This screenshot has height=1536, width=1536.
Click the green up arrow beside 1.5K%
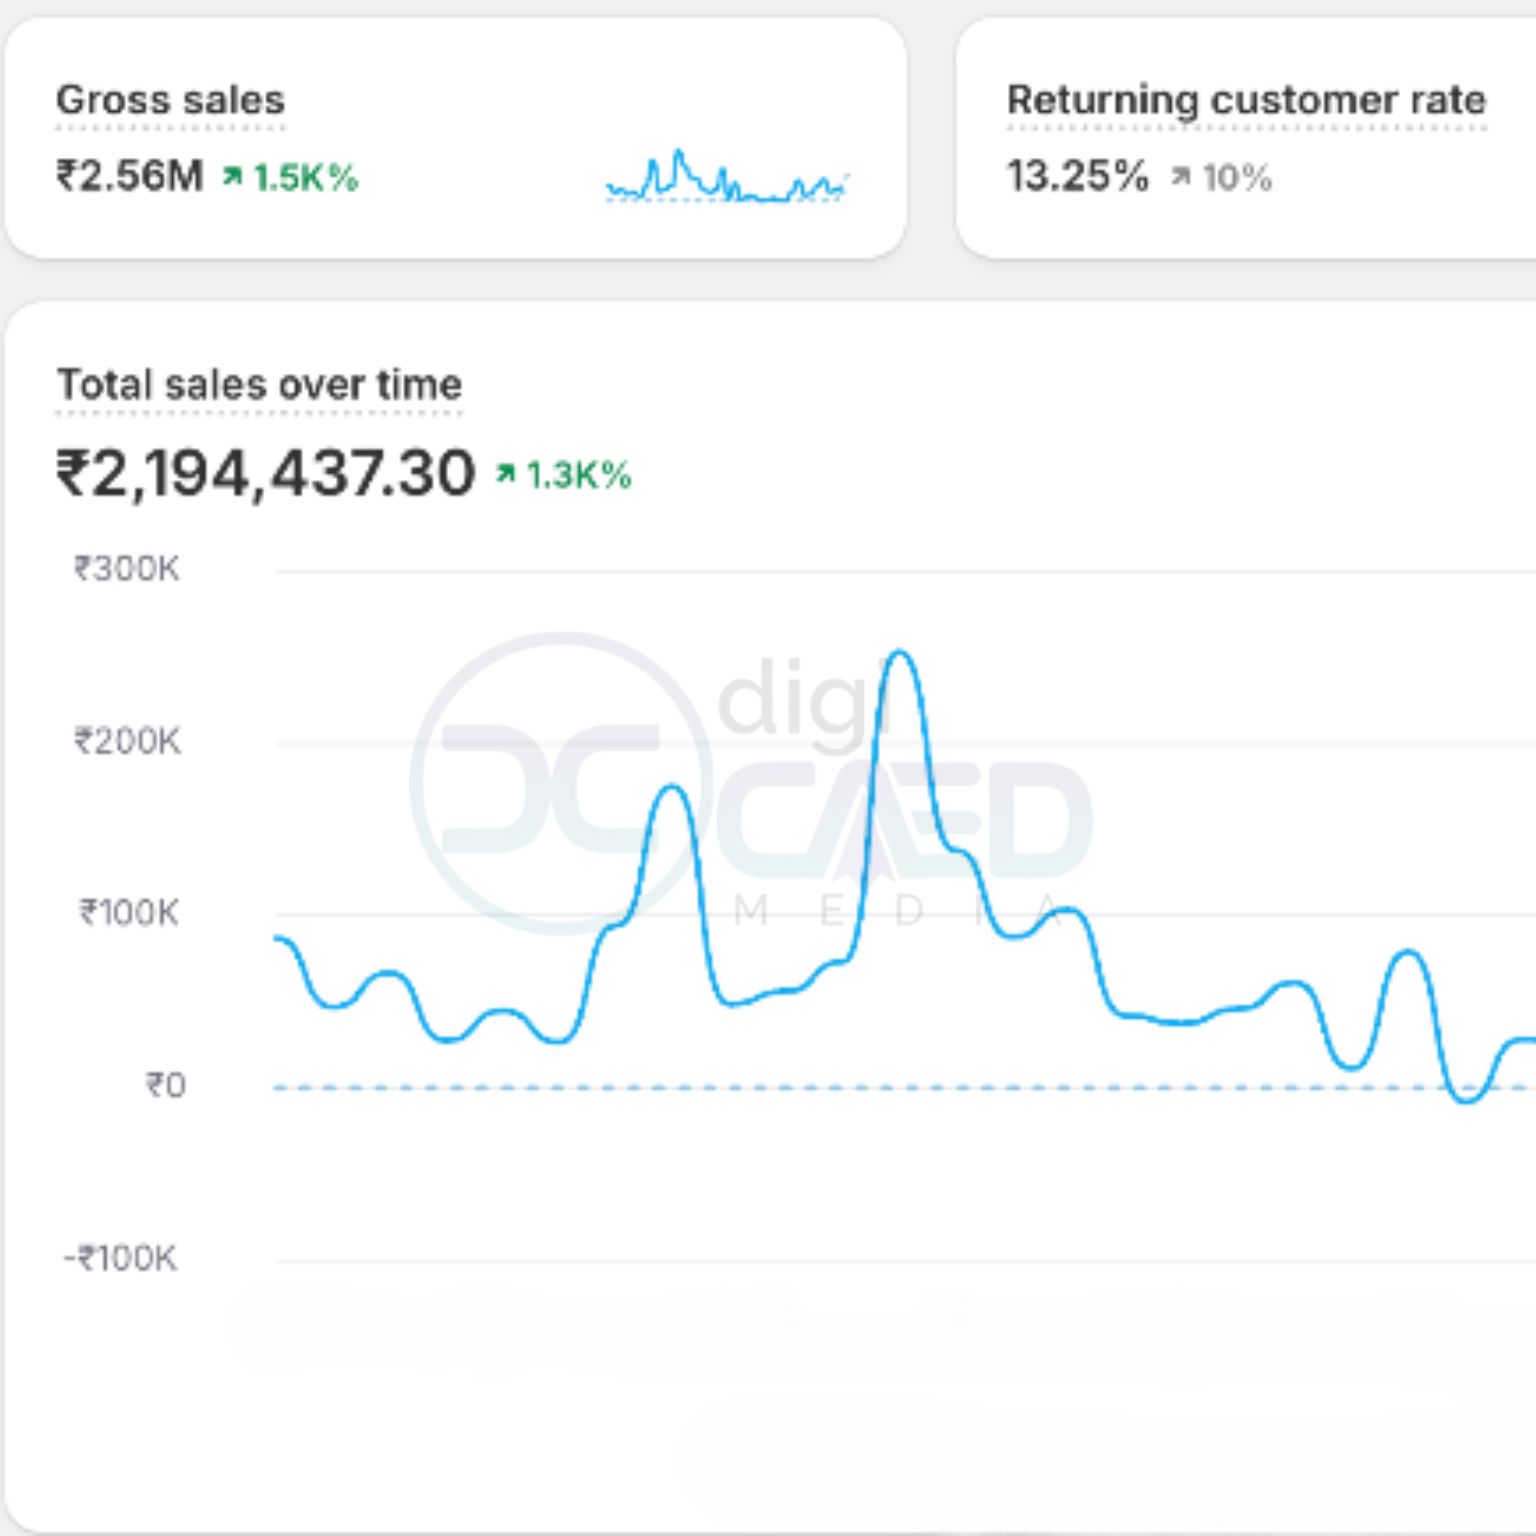(x=232, y=177)
